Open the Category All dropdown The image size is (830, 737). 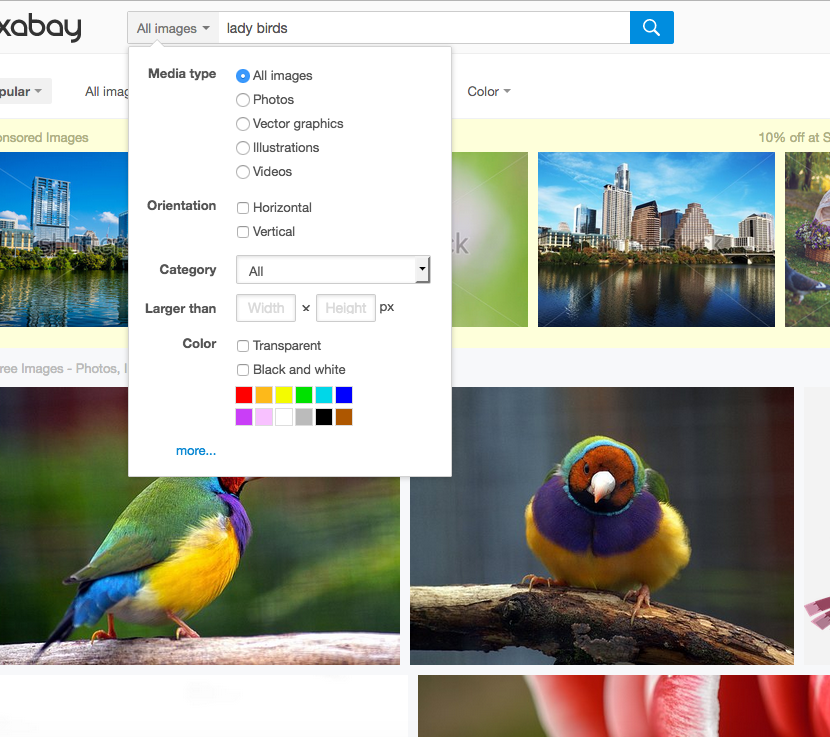333,270
